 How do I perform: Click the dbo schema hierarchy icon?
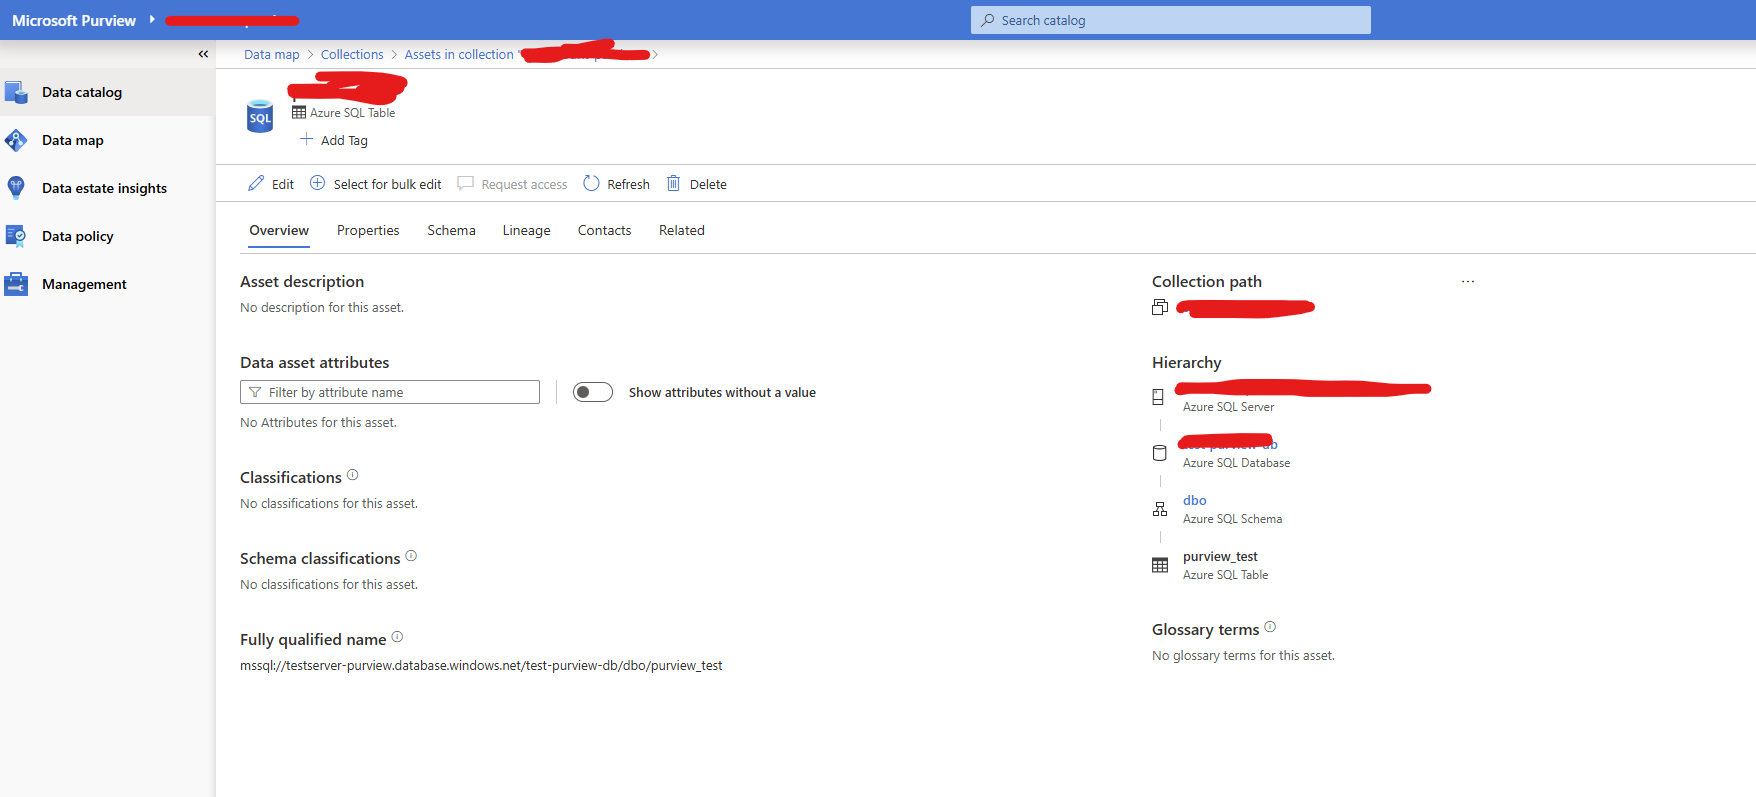[x=1160, y=509]
